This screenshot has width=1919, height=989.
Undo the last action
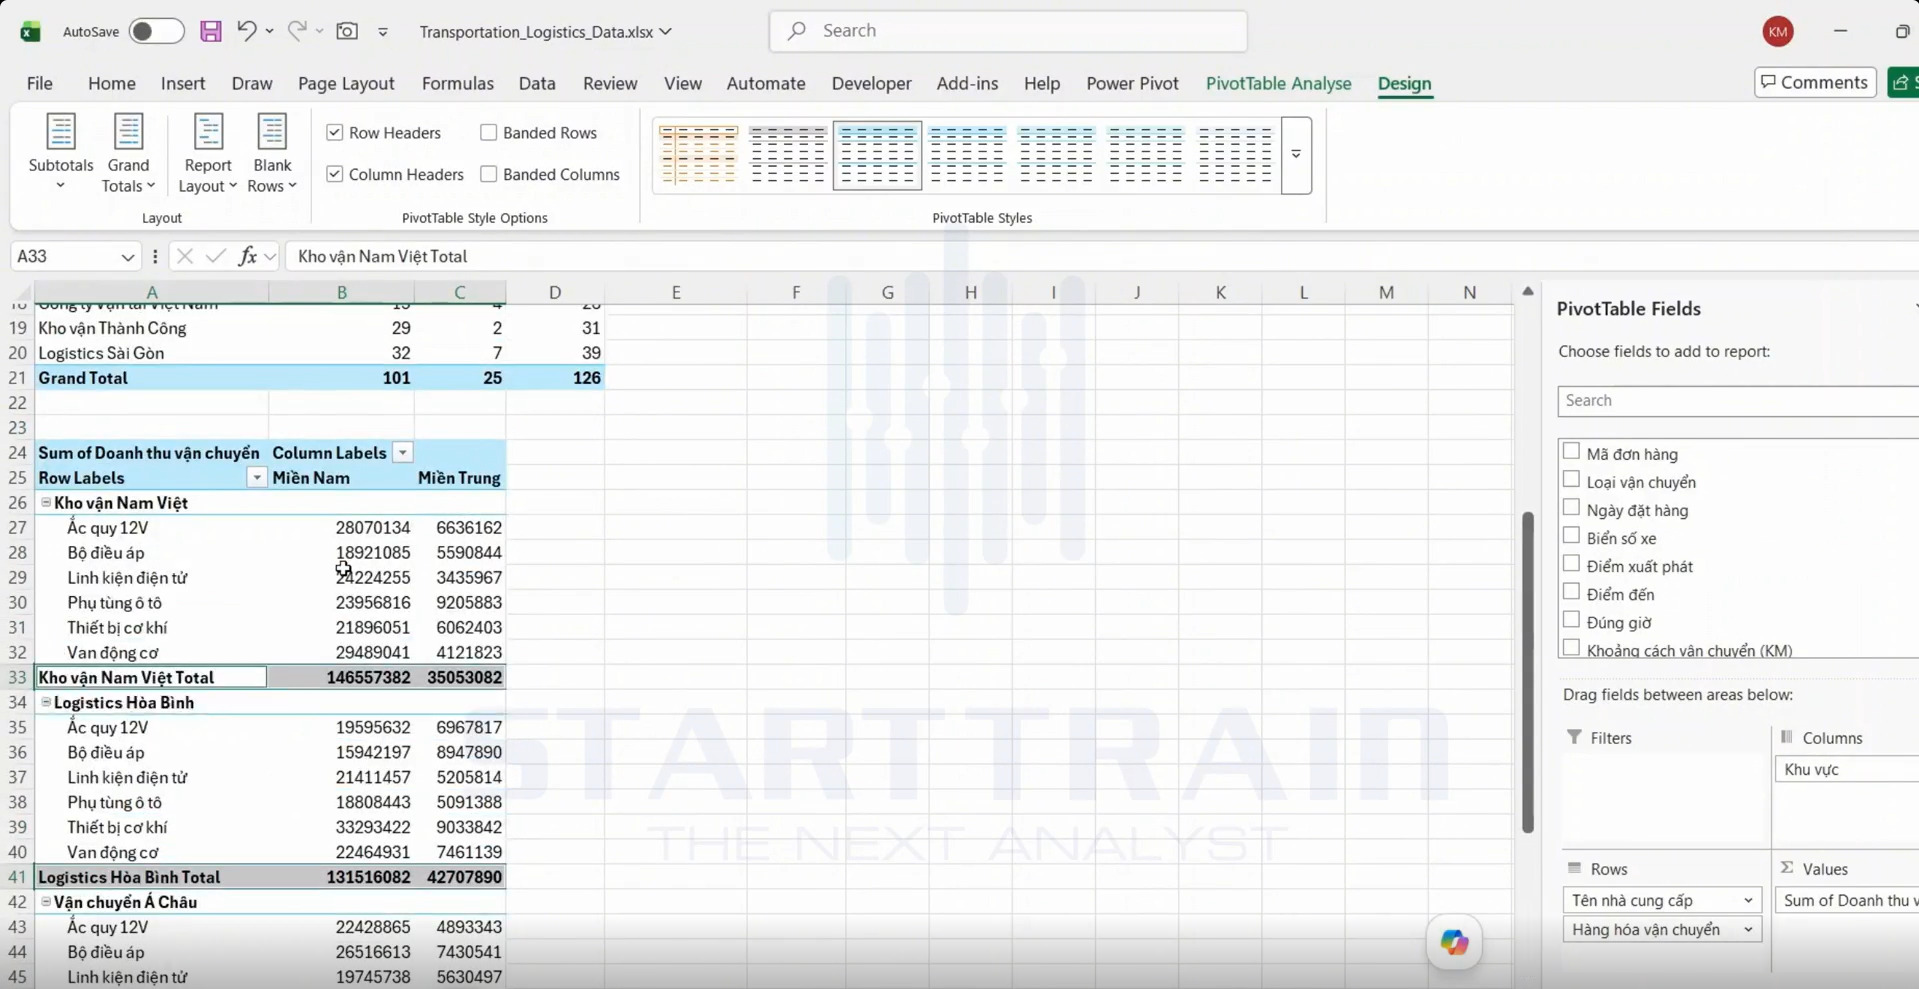coord(246,31)
